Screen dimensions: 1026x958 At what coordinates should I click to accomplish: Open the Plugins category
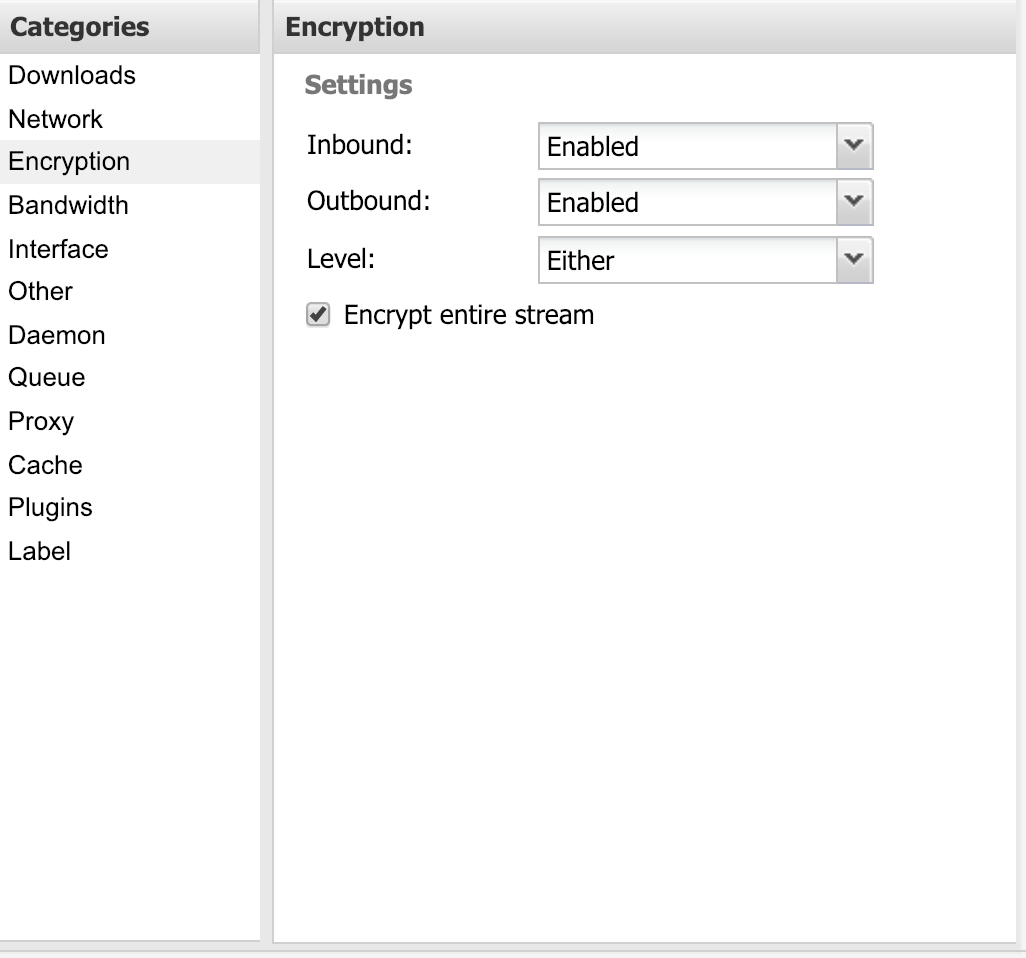click(x=50, y=508)
